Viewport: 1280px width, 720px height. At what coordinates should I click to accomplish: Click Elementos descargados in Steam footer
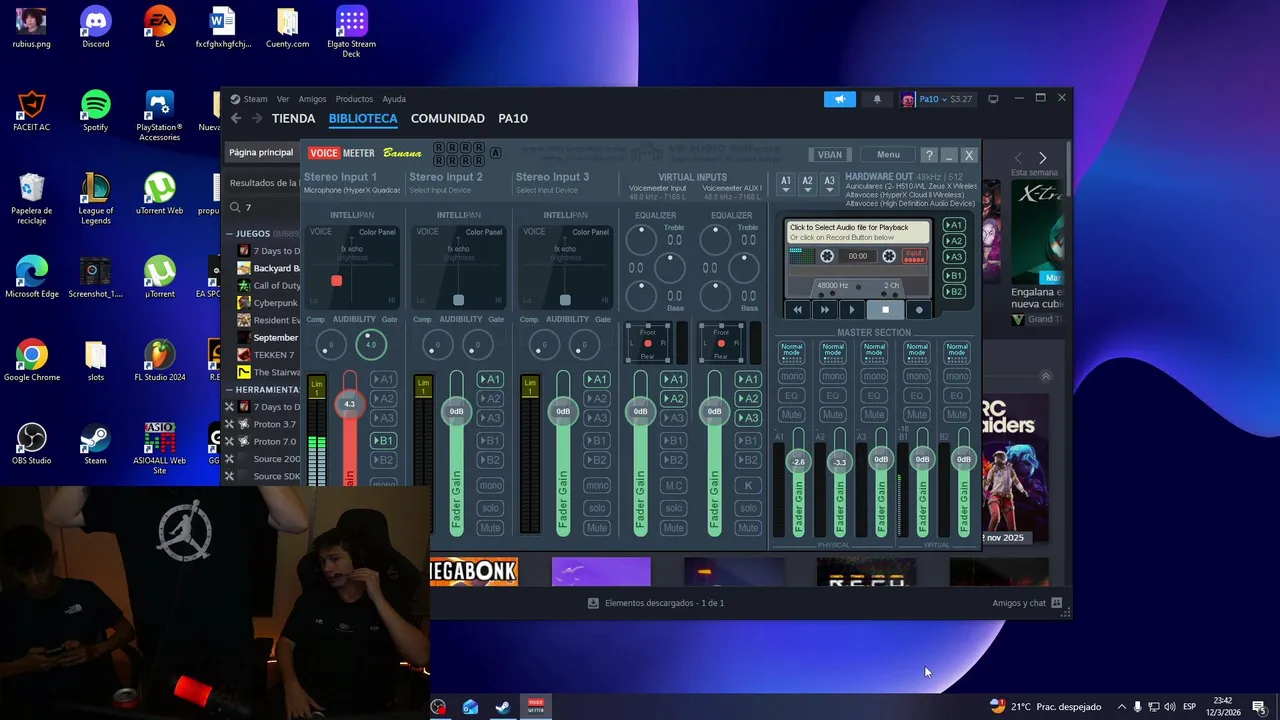click(656, 603)
